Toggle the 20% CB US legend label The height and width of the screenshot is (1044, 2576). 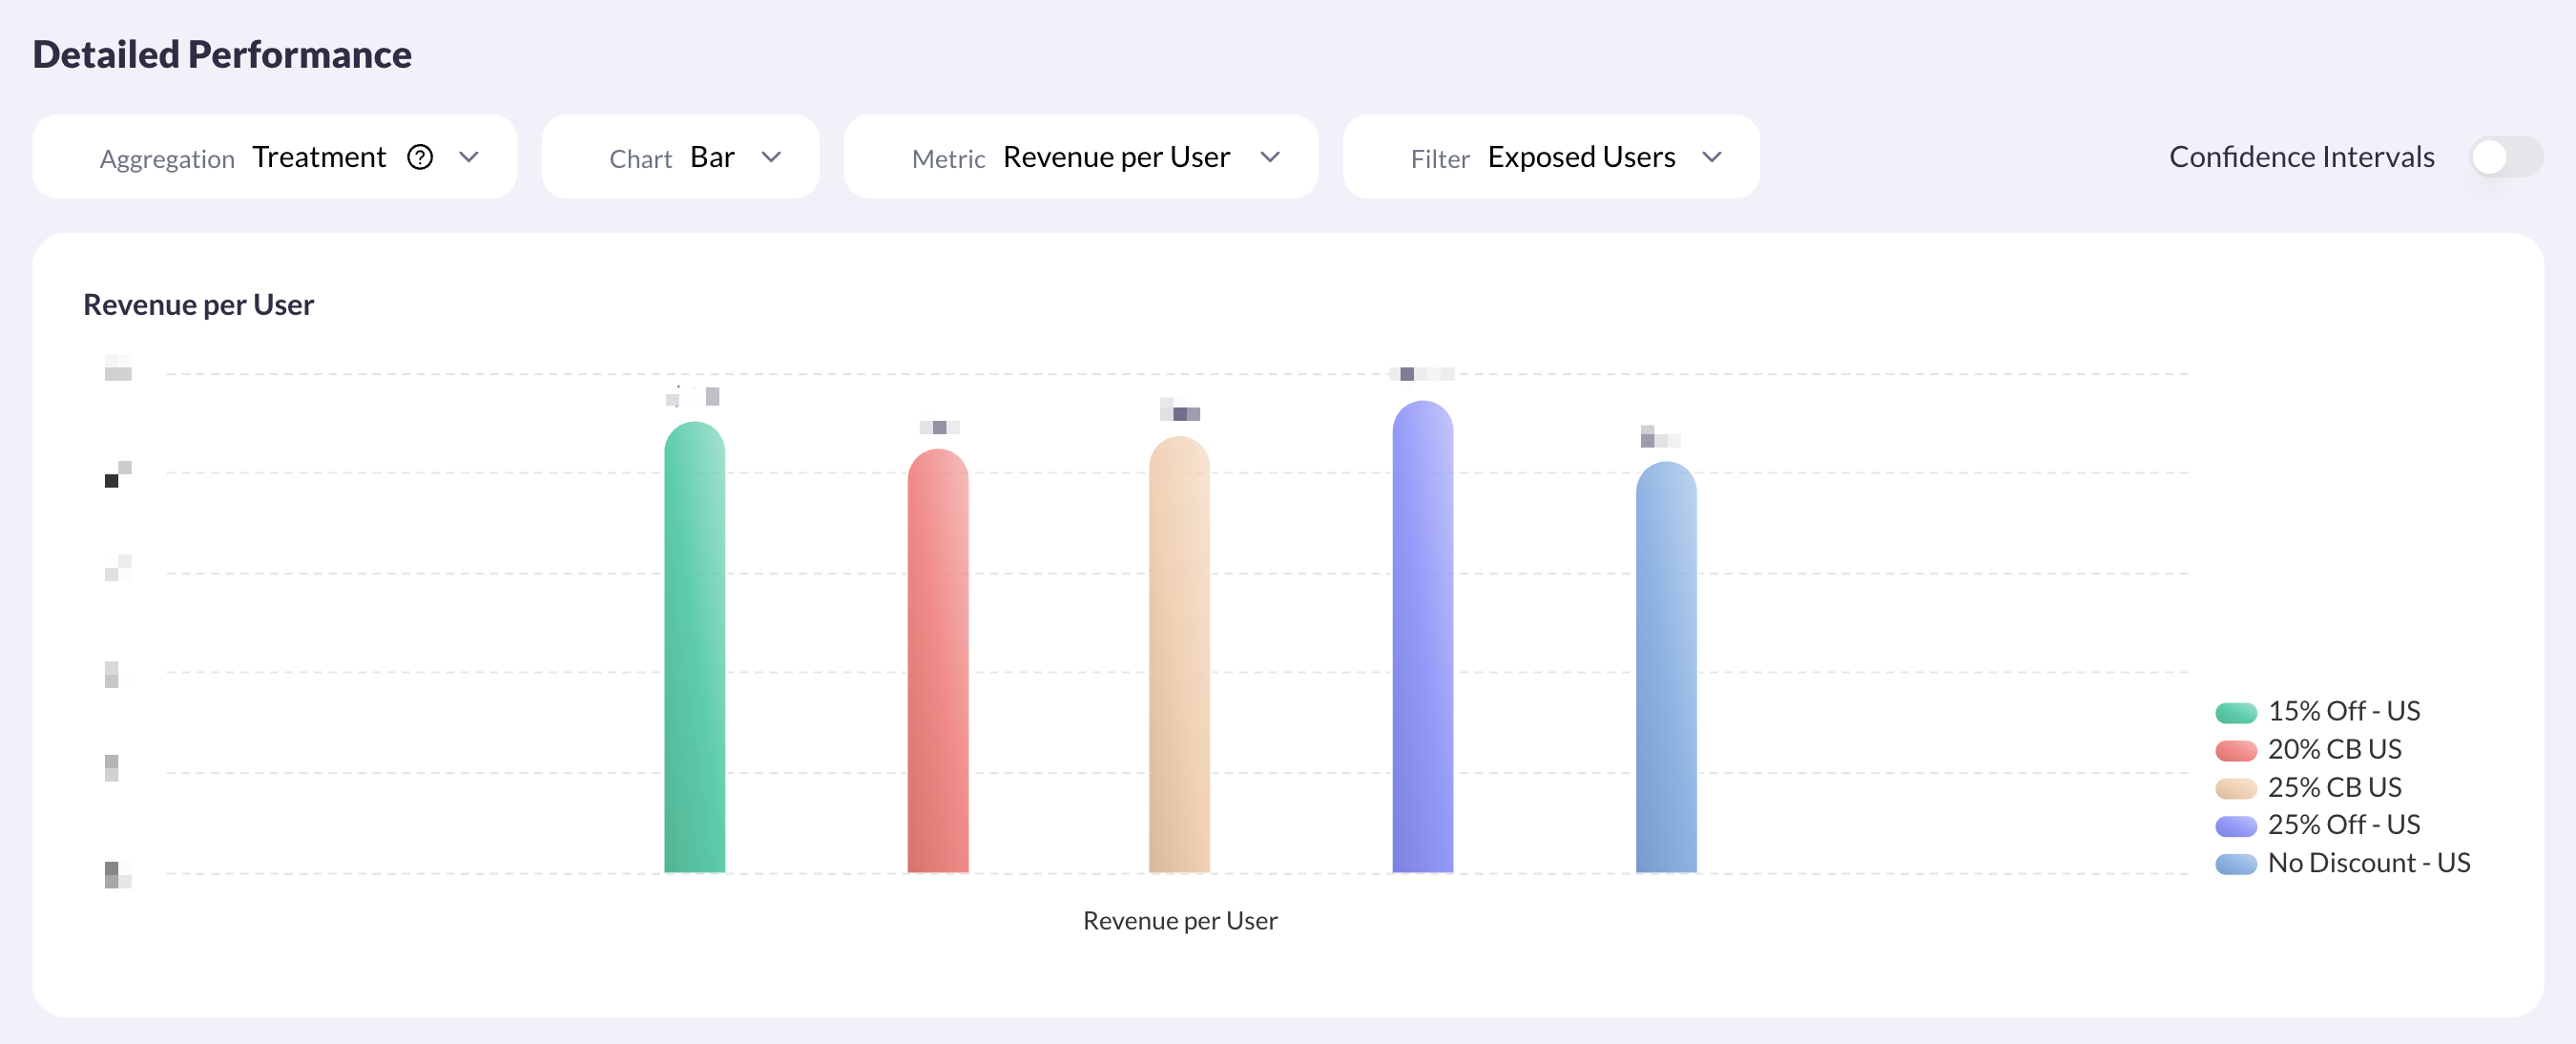[2334, 749]
